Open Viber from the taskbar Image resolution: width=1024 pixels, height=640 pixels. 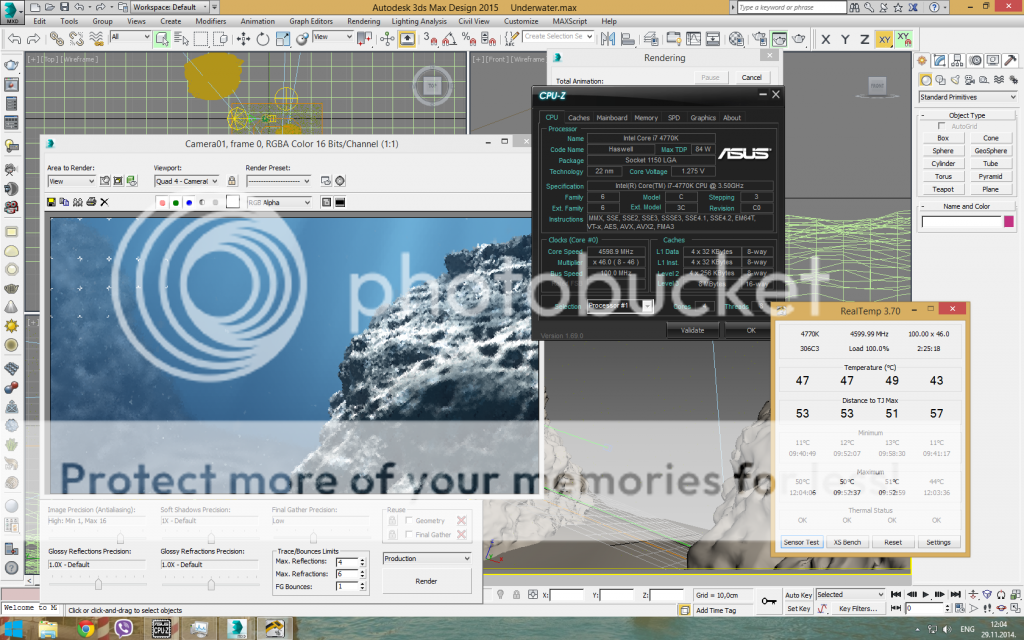[123, 629]
